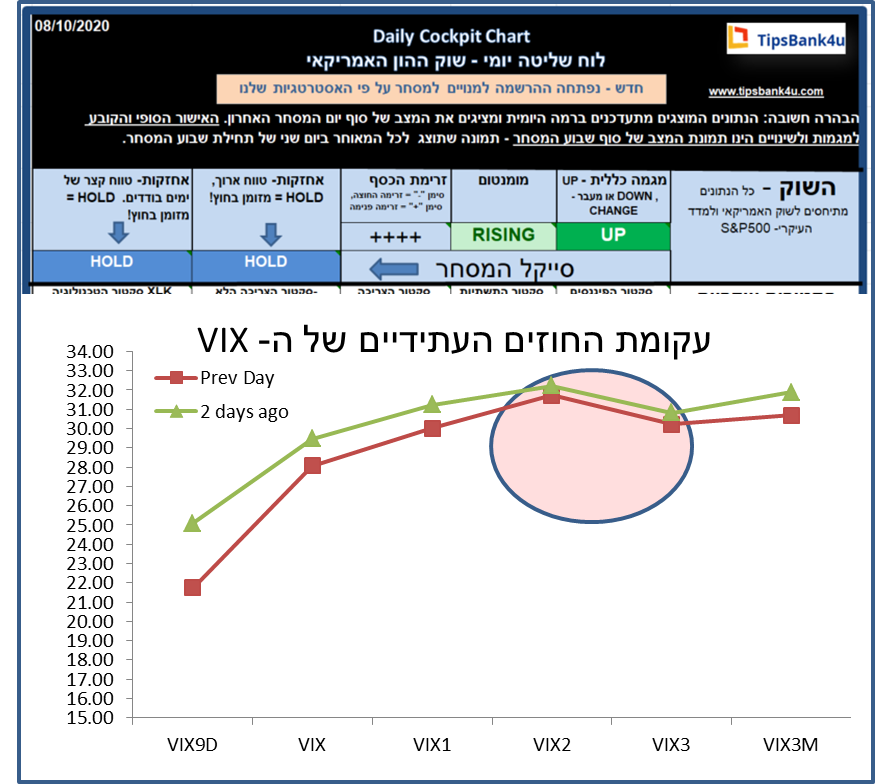Click the red square marker at VIX
875x784 pixels.
[x=312, y=465]
